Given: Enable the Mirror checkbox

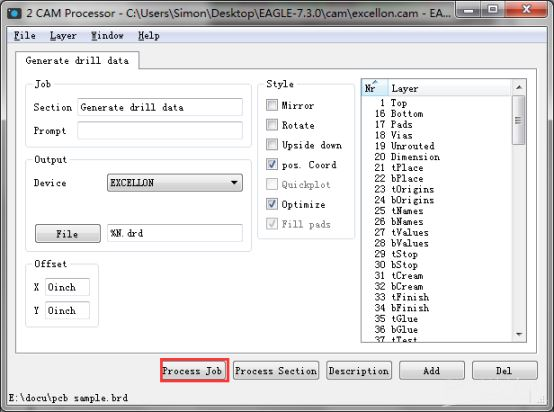Looking at the screenshot, I should tap(272, 105).
